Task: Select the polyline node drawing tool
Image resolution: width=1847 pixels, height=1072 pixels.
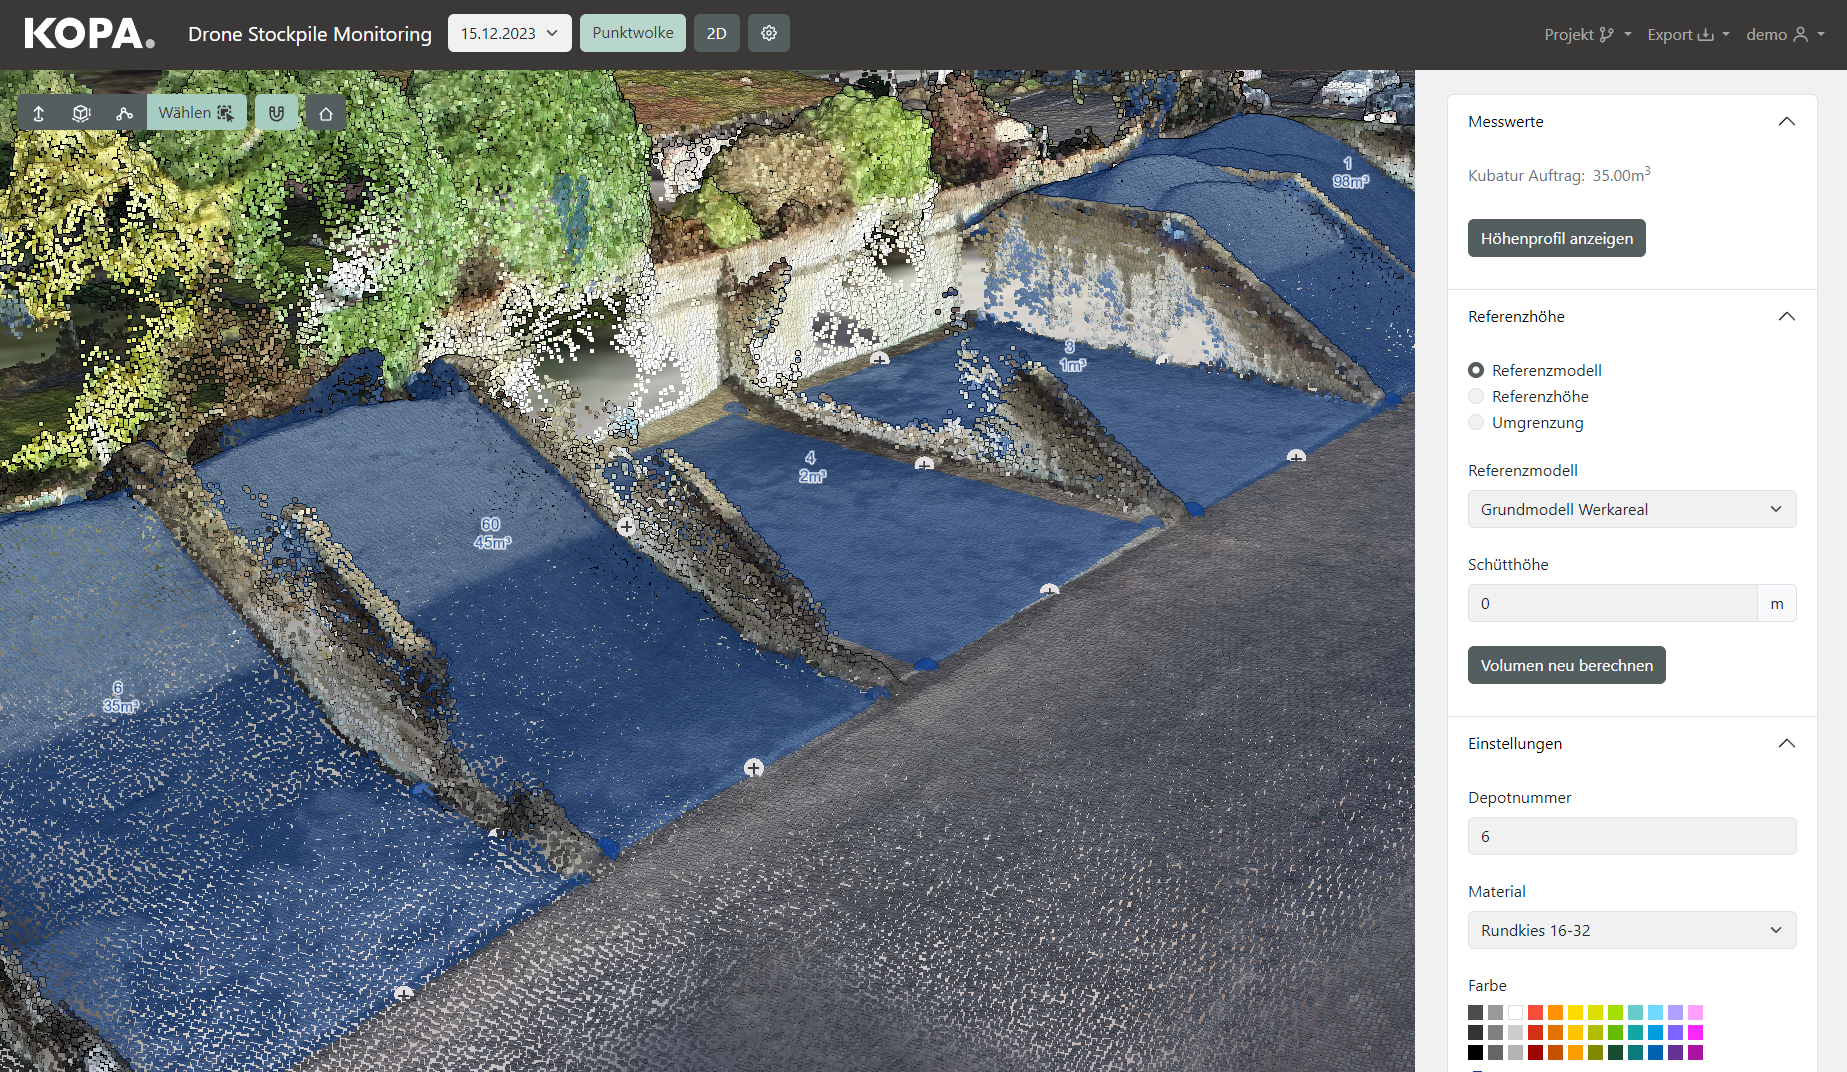Action: (124, 113)
